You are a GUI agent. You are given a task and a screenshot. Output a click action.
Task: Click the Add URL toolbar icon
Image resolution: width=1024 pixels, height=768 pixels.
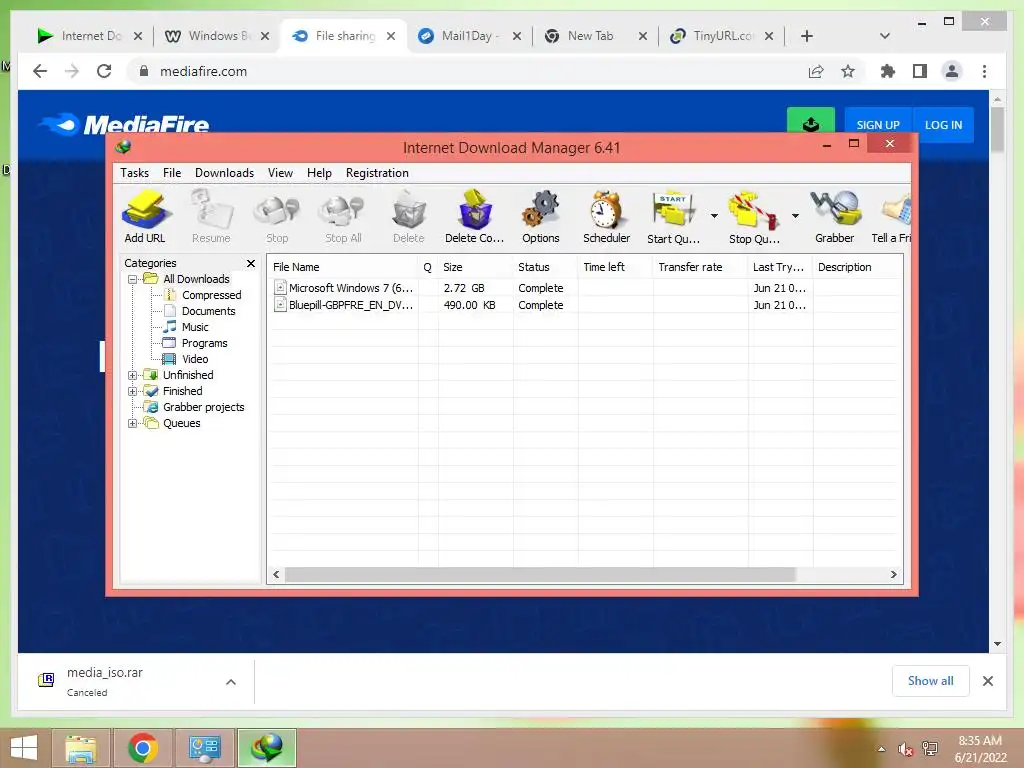point(145,217)
